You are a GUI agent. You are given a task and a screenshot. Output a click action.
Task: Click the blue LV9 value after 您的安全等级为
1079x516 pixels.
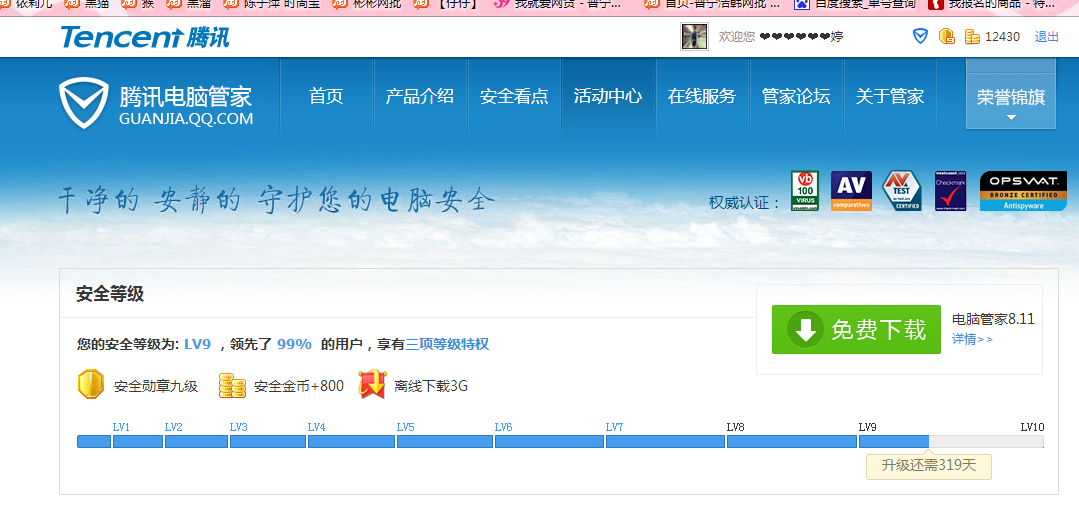197,344
